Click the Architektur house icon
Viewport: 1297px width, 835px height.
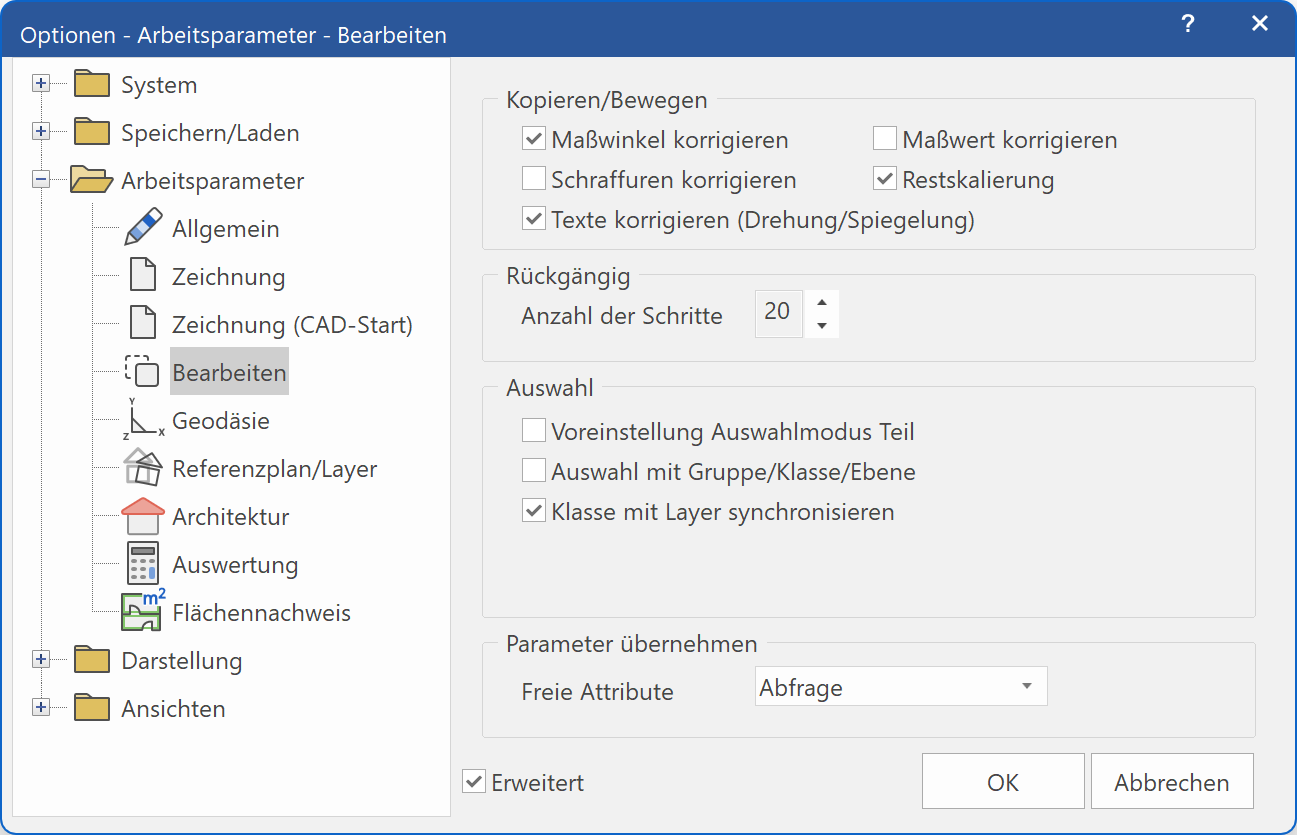tap(143, 516)
